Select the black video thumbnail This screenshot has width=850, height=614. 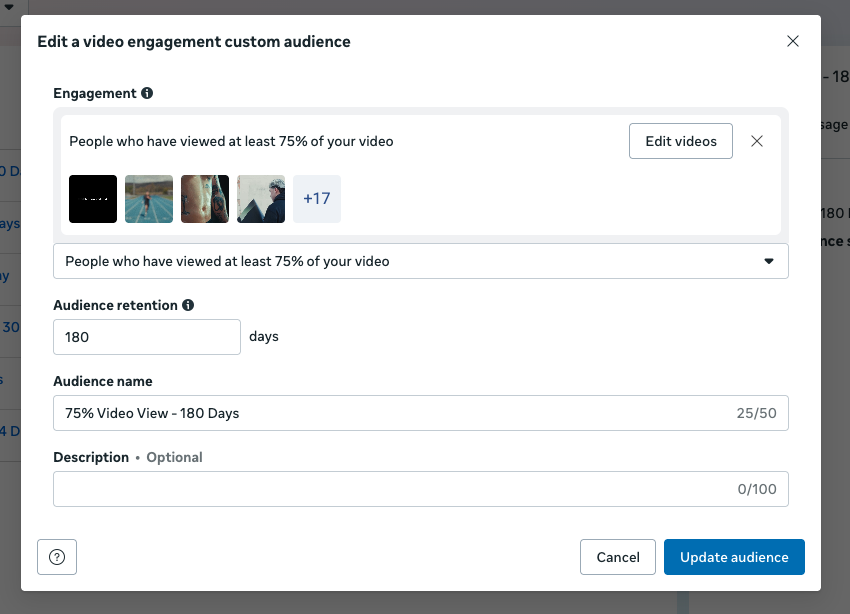click(x=93, y=199)
